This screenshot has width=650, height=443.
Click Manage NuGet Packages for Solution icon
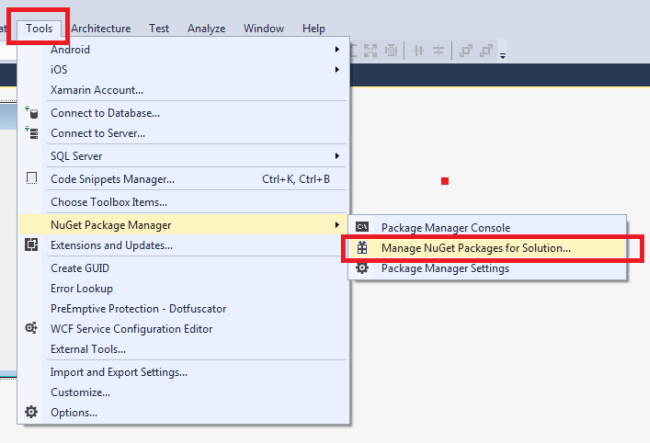pos(362,248)
